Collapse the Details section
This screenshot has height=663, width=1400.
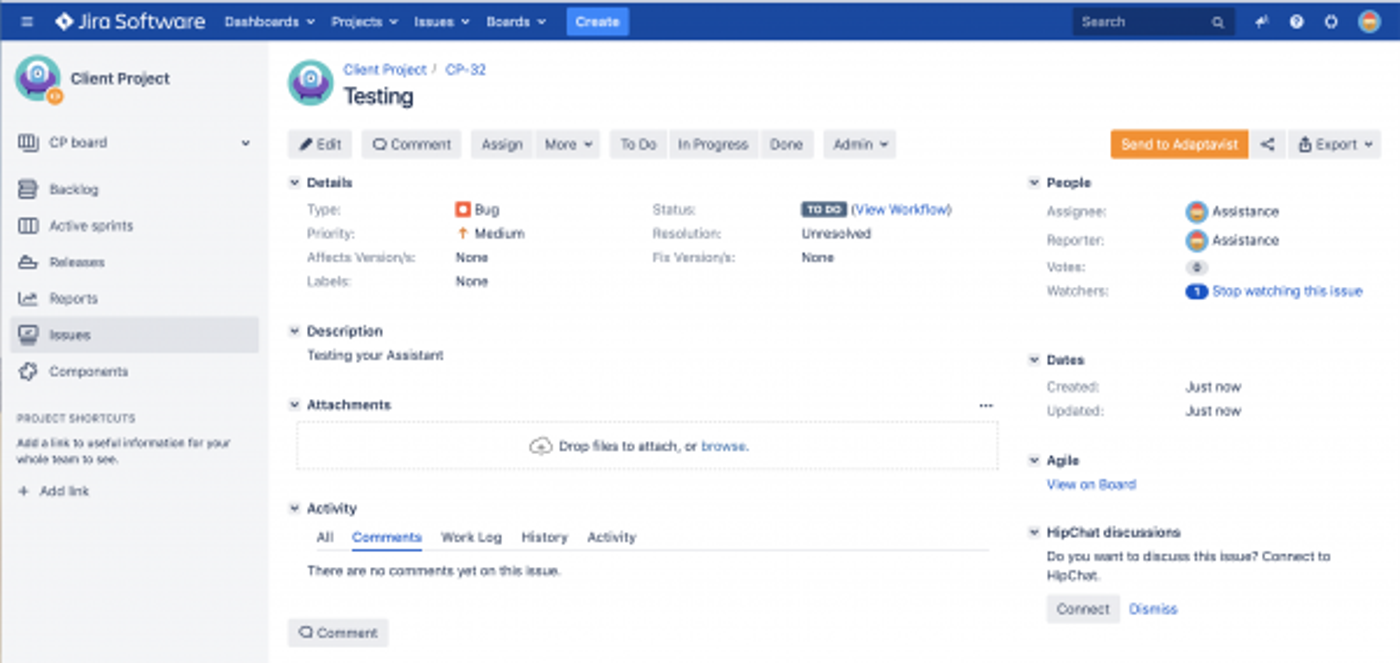click(x=294, y=183)
